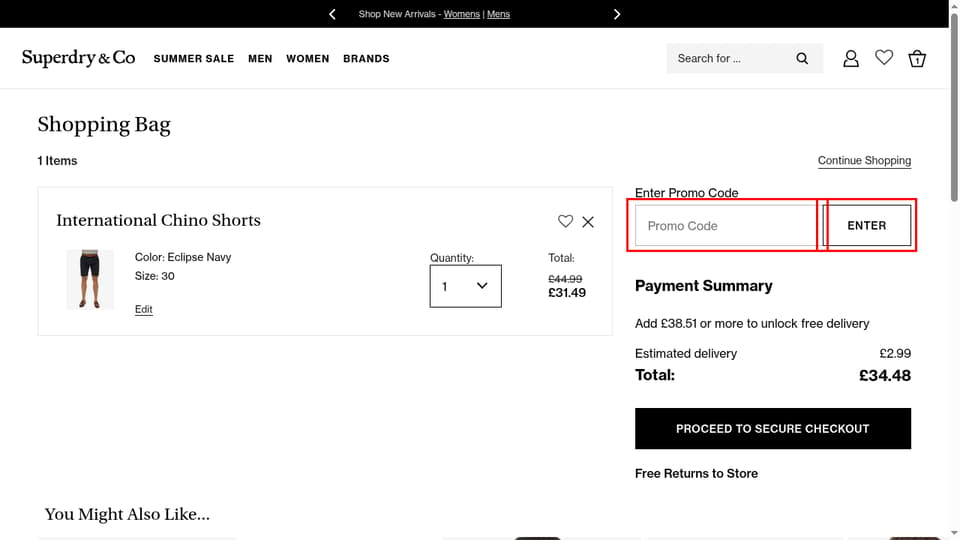960x540 pixels.
Task: Open the Women menu
Action: point(307,59)
